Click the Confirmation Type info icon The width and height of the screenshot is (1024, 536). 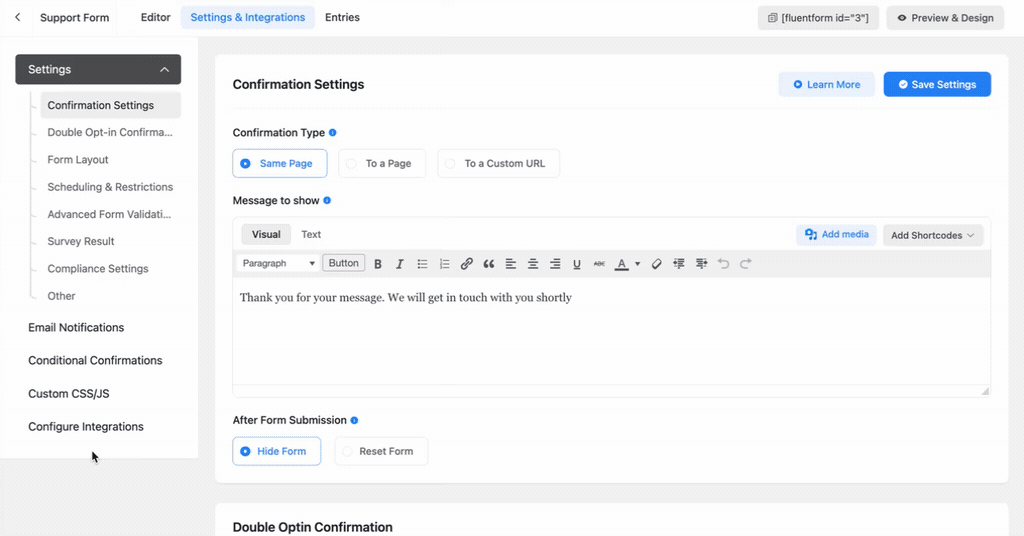[332, 133]
